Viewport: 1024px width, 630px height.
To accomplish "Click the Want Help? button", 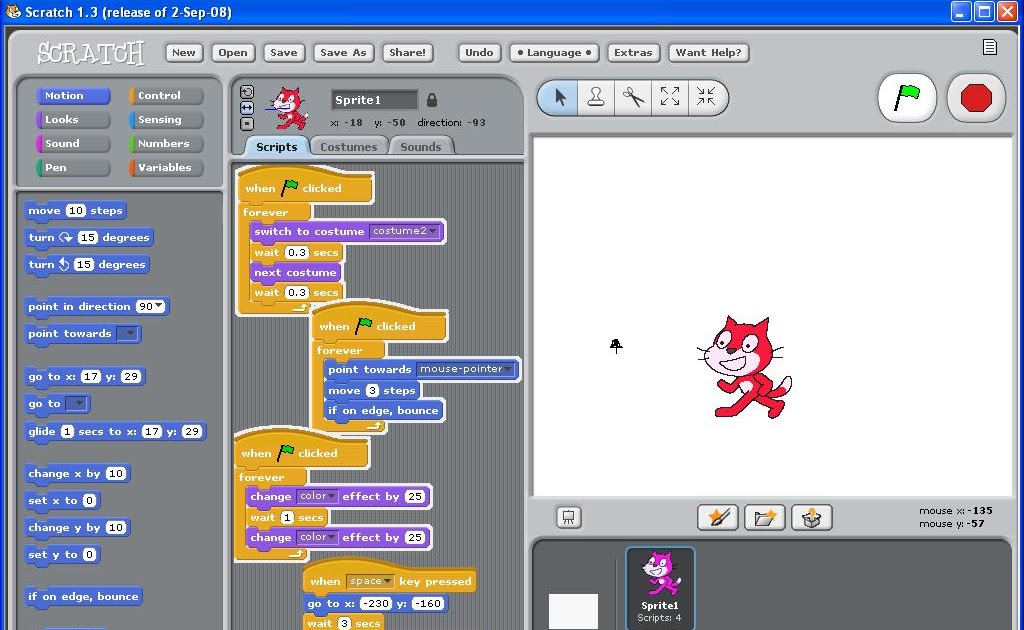I will (709, 52).
